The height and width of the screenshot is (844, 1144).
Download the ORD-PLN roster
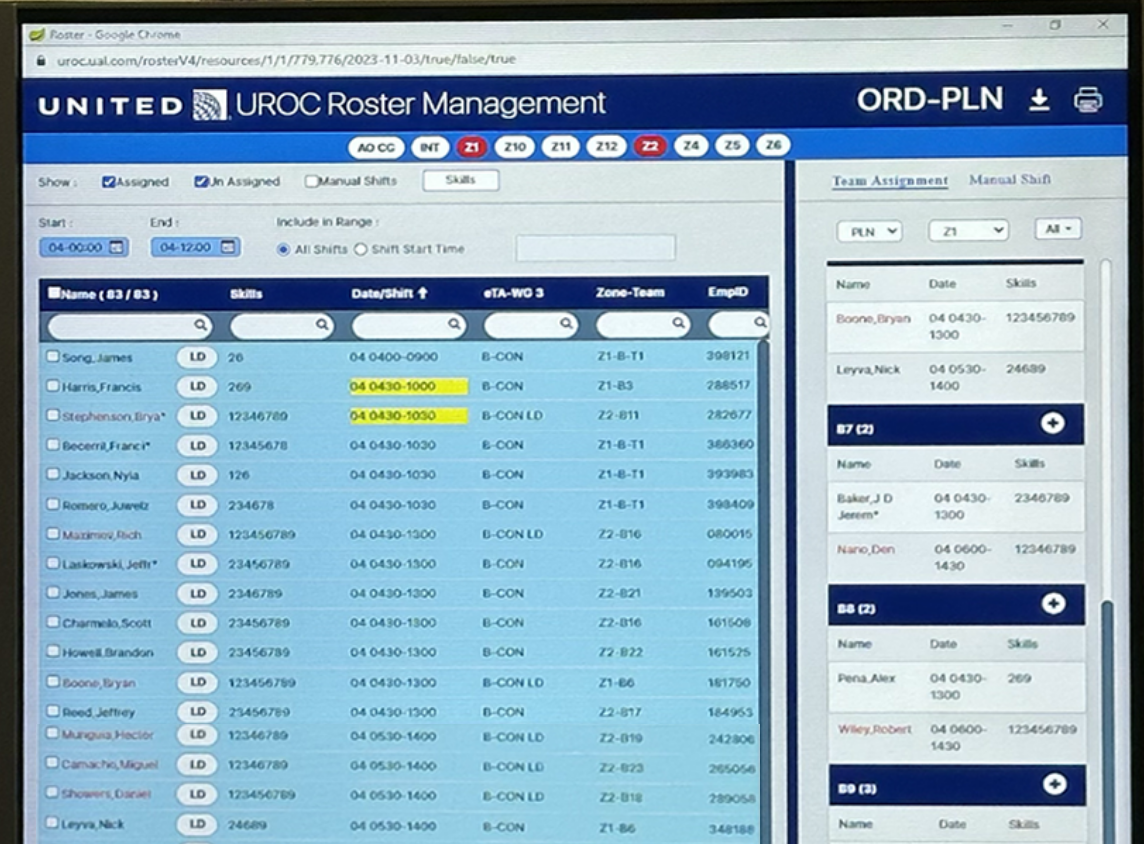1039,101
